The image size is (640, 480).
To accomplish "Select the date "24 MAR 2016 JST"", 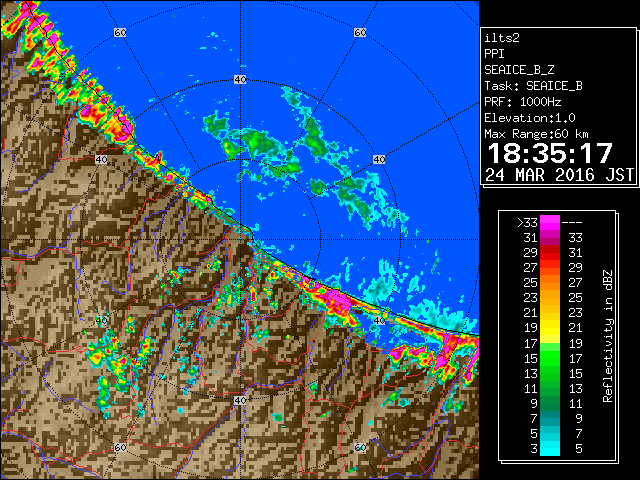I will click(560, 175).
